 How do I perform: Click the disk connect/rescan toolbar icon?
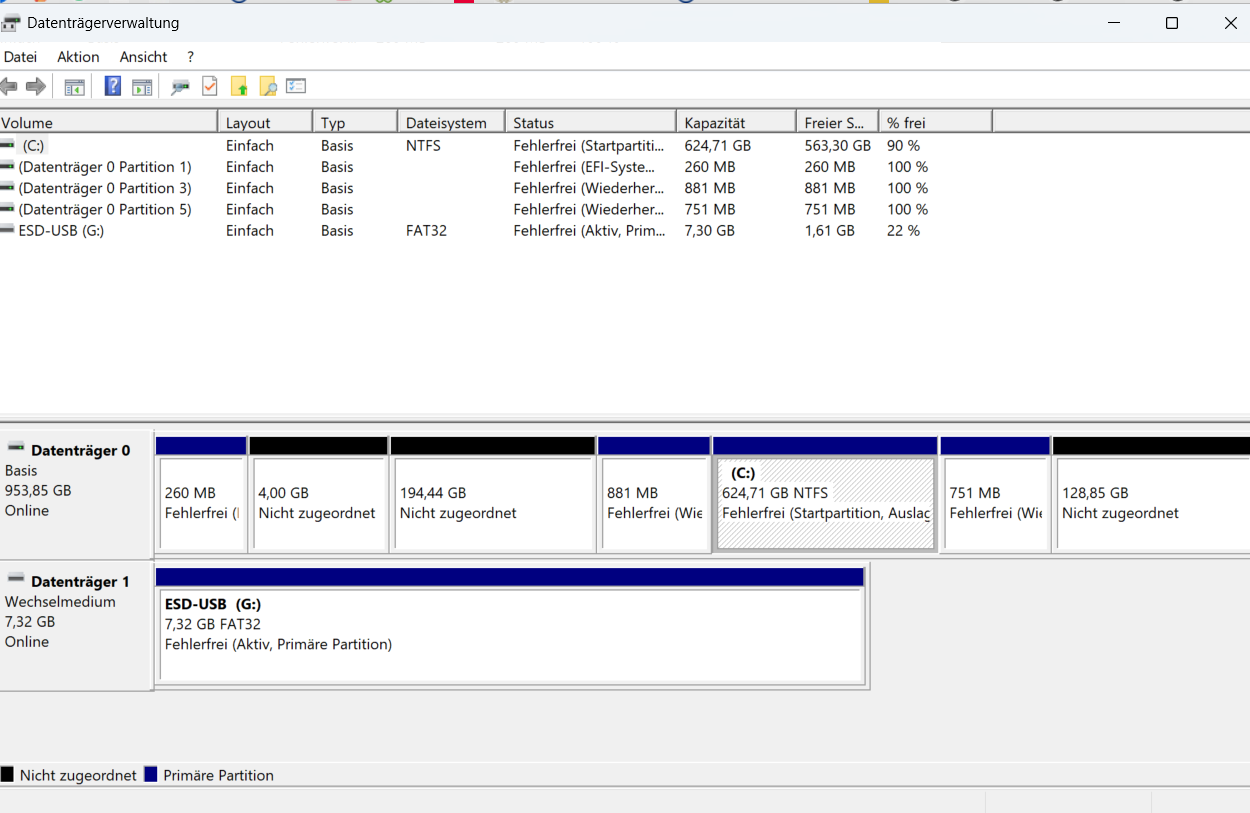click(180, 87)
